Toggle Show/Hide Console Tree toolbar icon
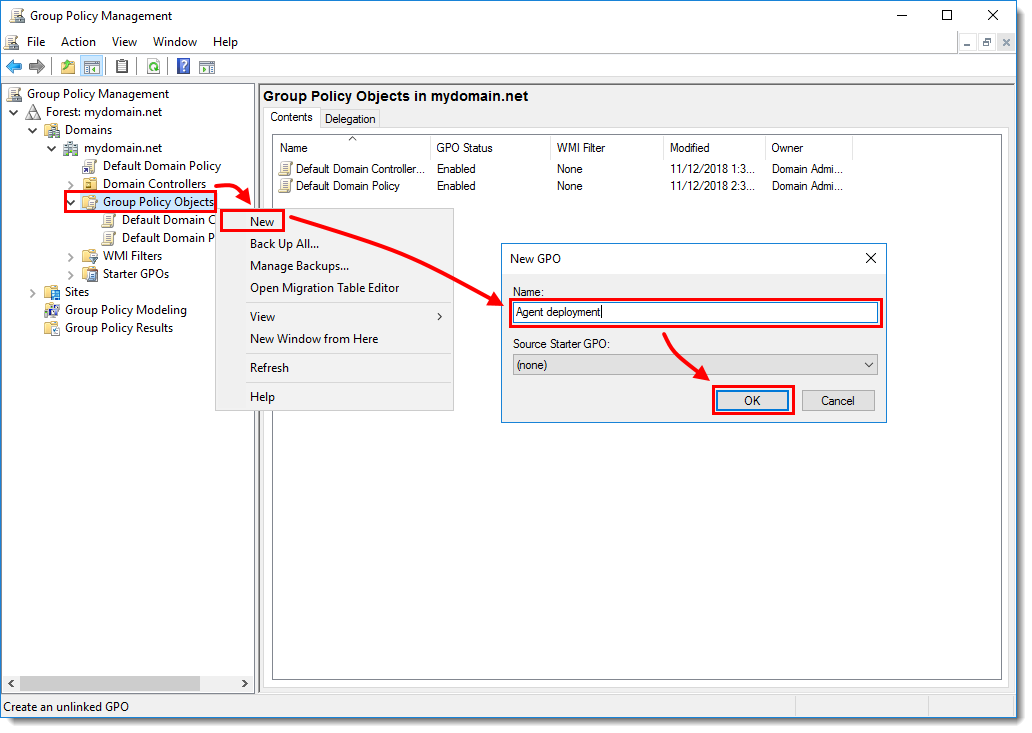This screenshot has width=1032, height=733. tap(91, 67)
